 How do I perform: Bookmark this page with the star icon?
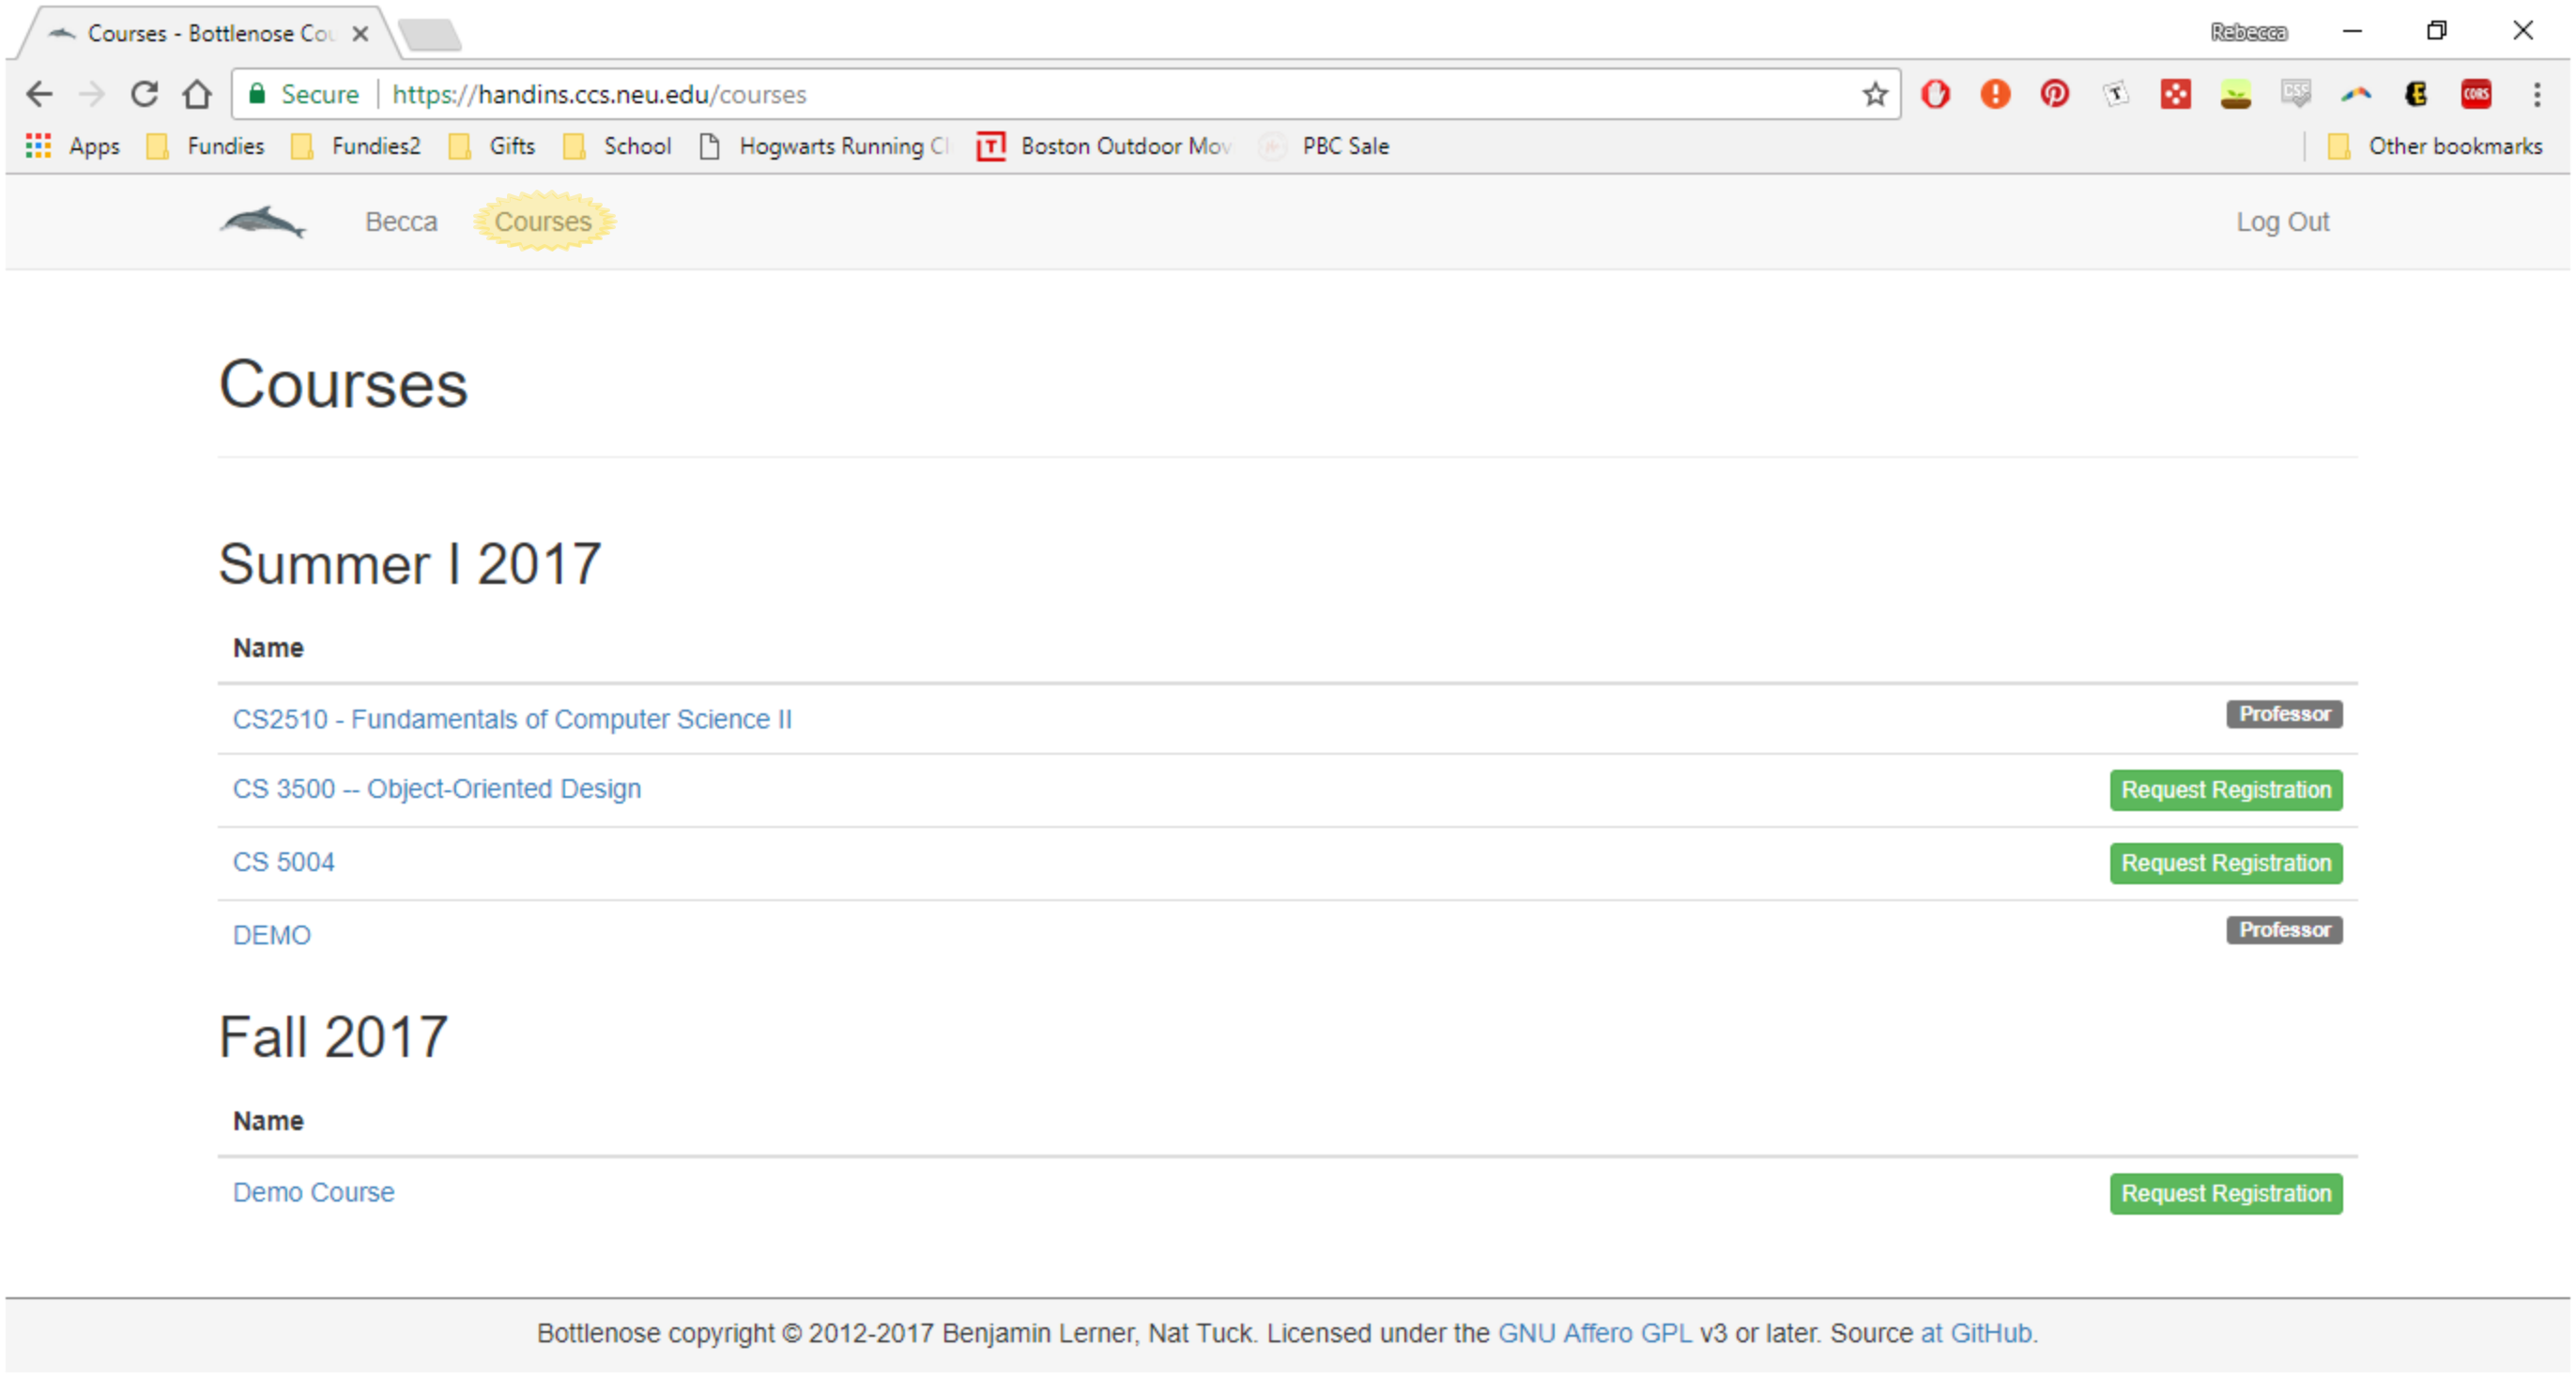click(x=1874, y=94)
